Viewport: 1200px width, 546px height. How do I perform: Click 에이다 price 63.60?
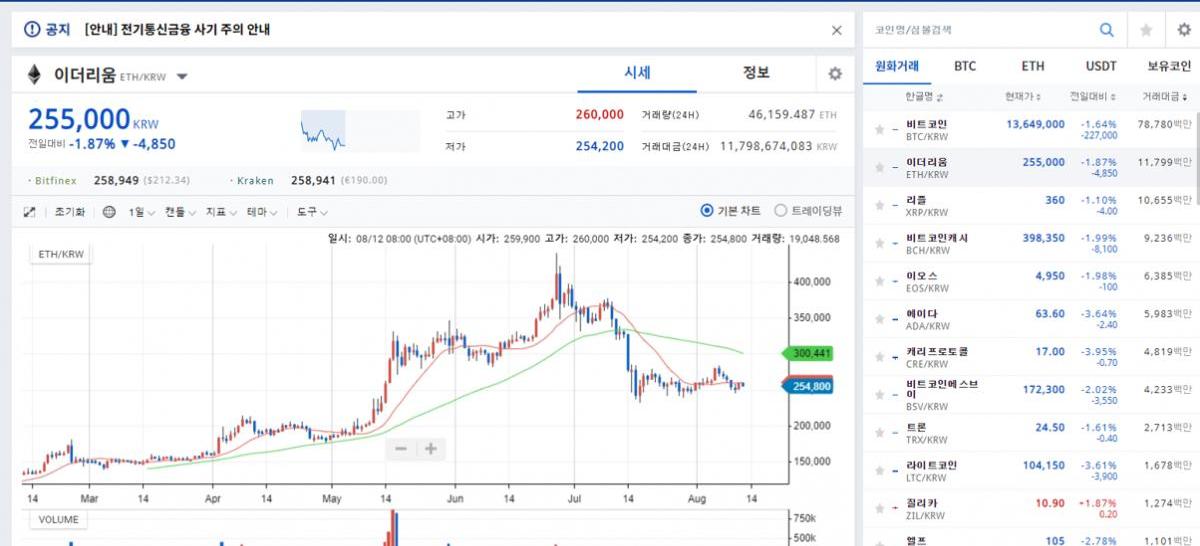tap(1050, 314)
